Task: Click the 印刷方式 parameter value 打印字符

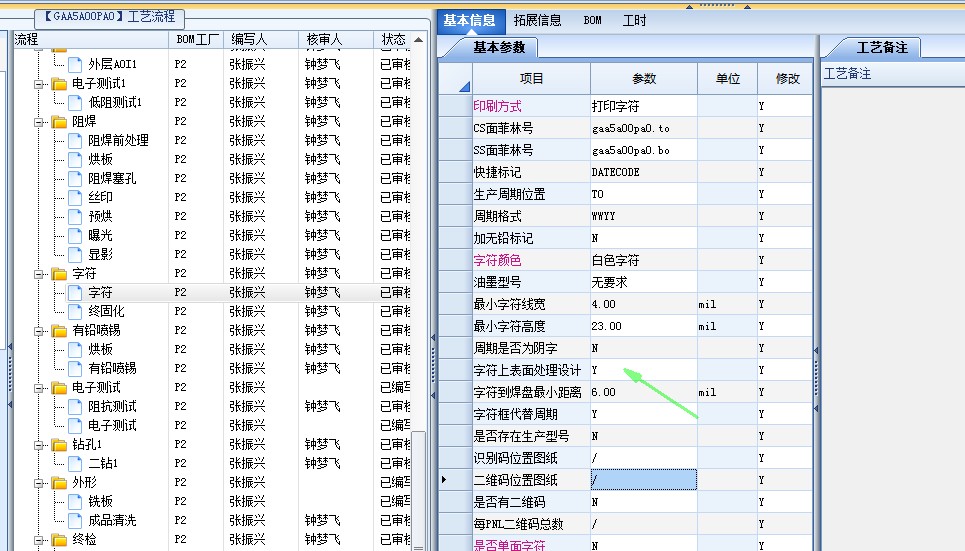Action: 616,106
